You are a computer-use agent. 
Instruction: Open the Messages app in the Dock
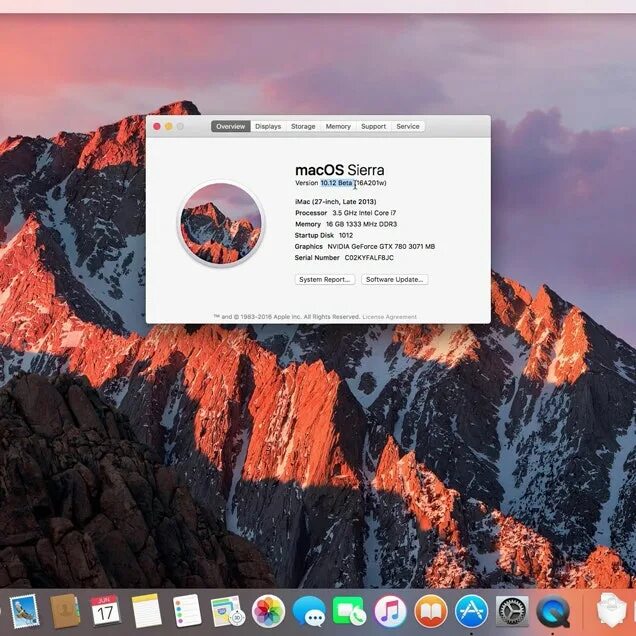(309, 611)
